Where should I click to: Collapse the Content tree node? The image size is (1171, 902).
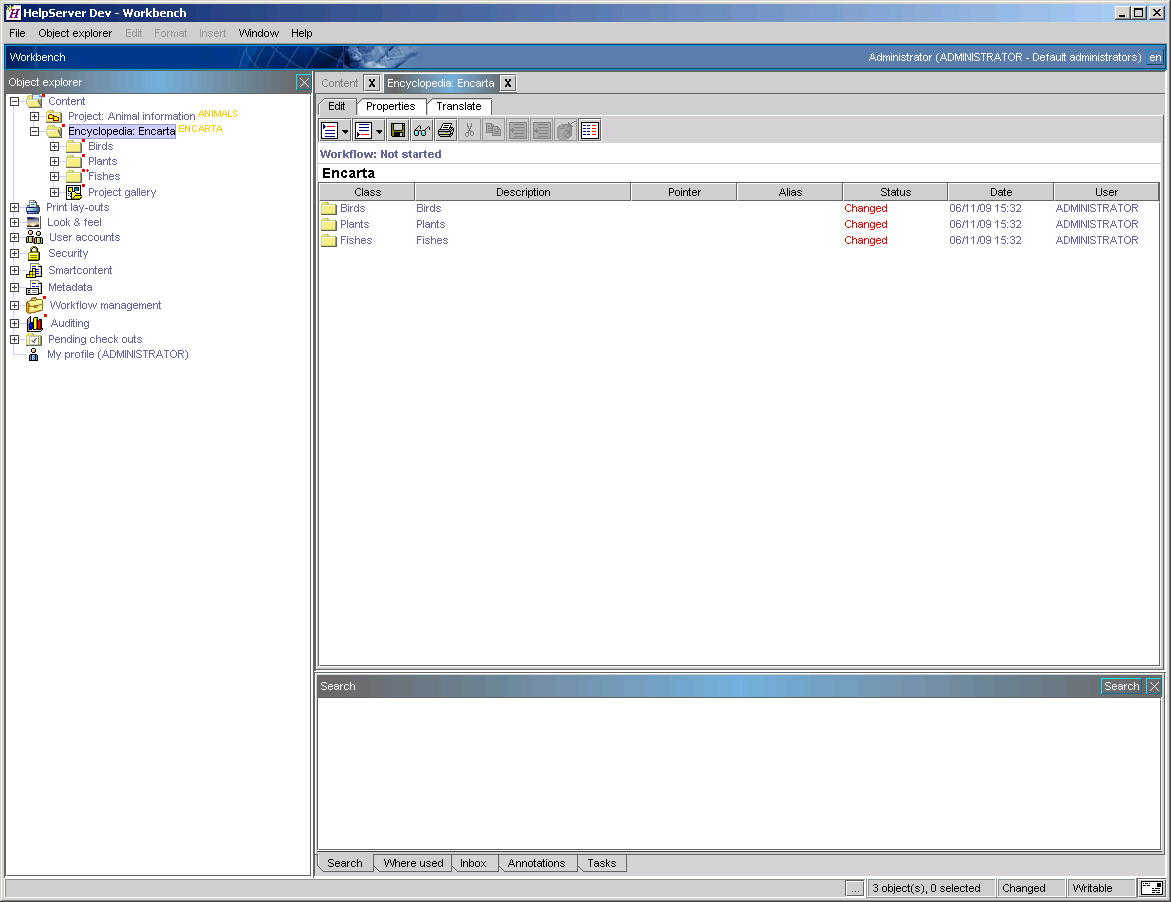[14, 101]
